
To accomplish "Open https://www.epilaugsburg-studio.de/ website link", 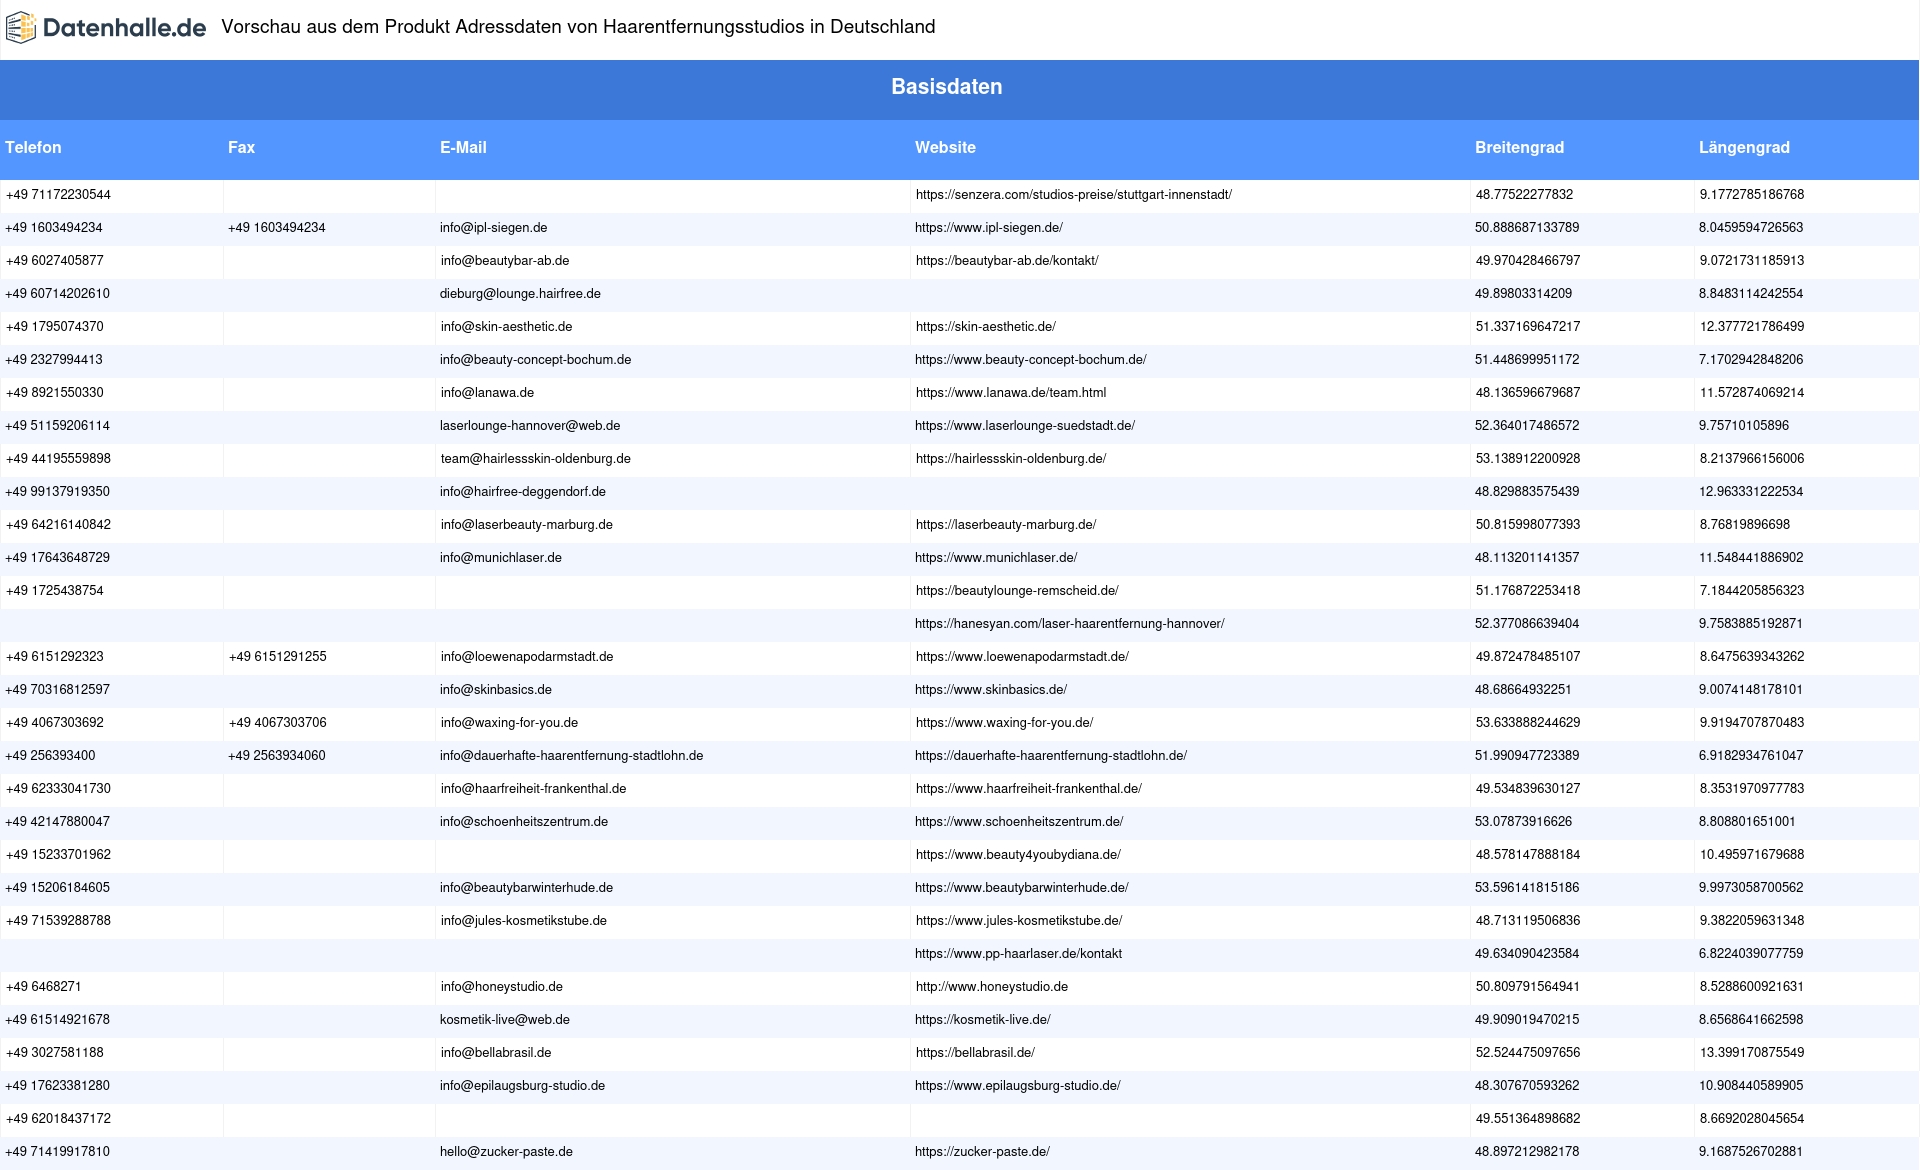I will tap(1017, 1086).
